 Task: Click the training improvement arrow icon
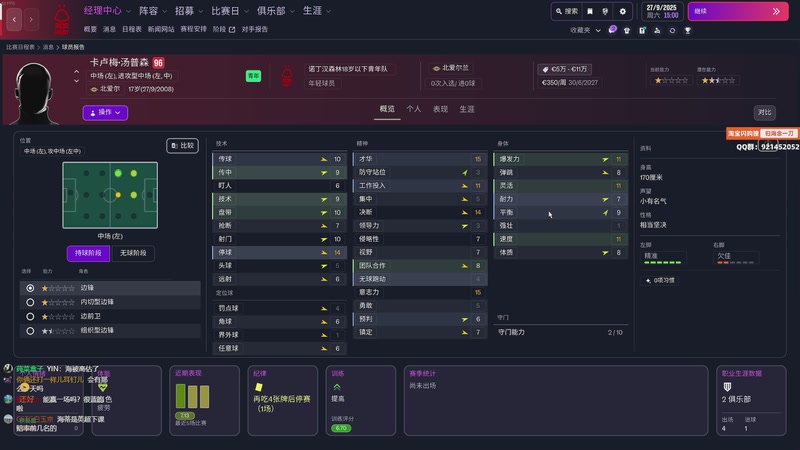pos(337,387)
